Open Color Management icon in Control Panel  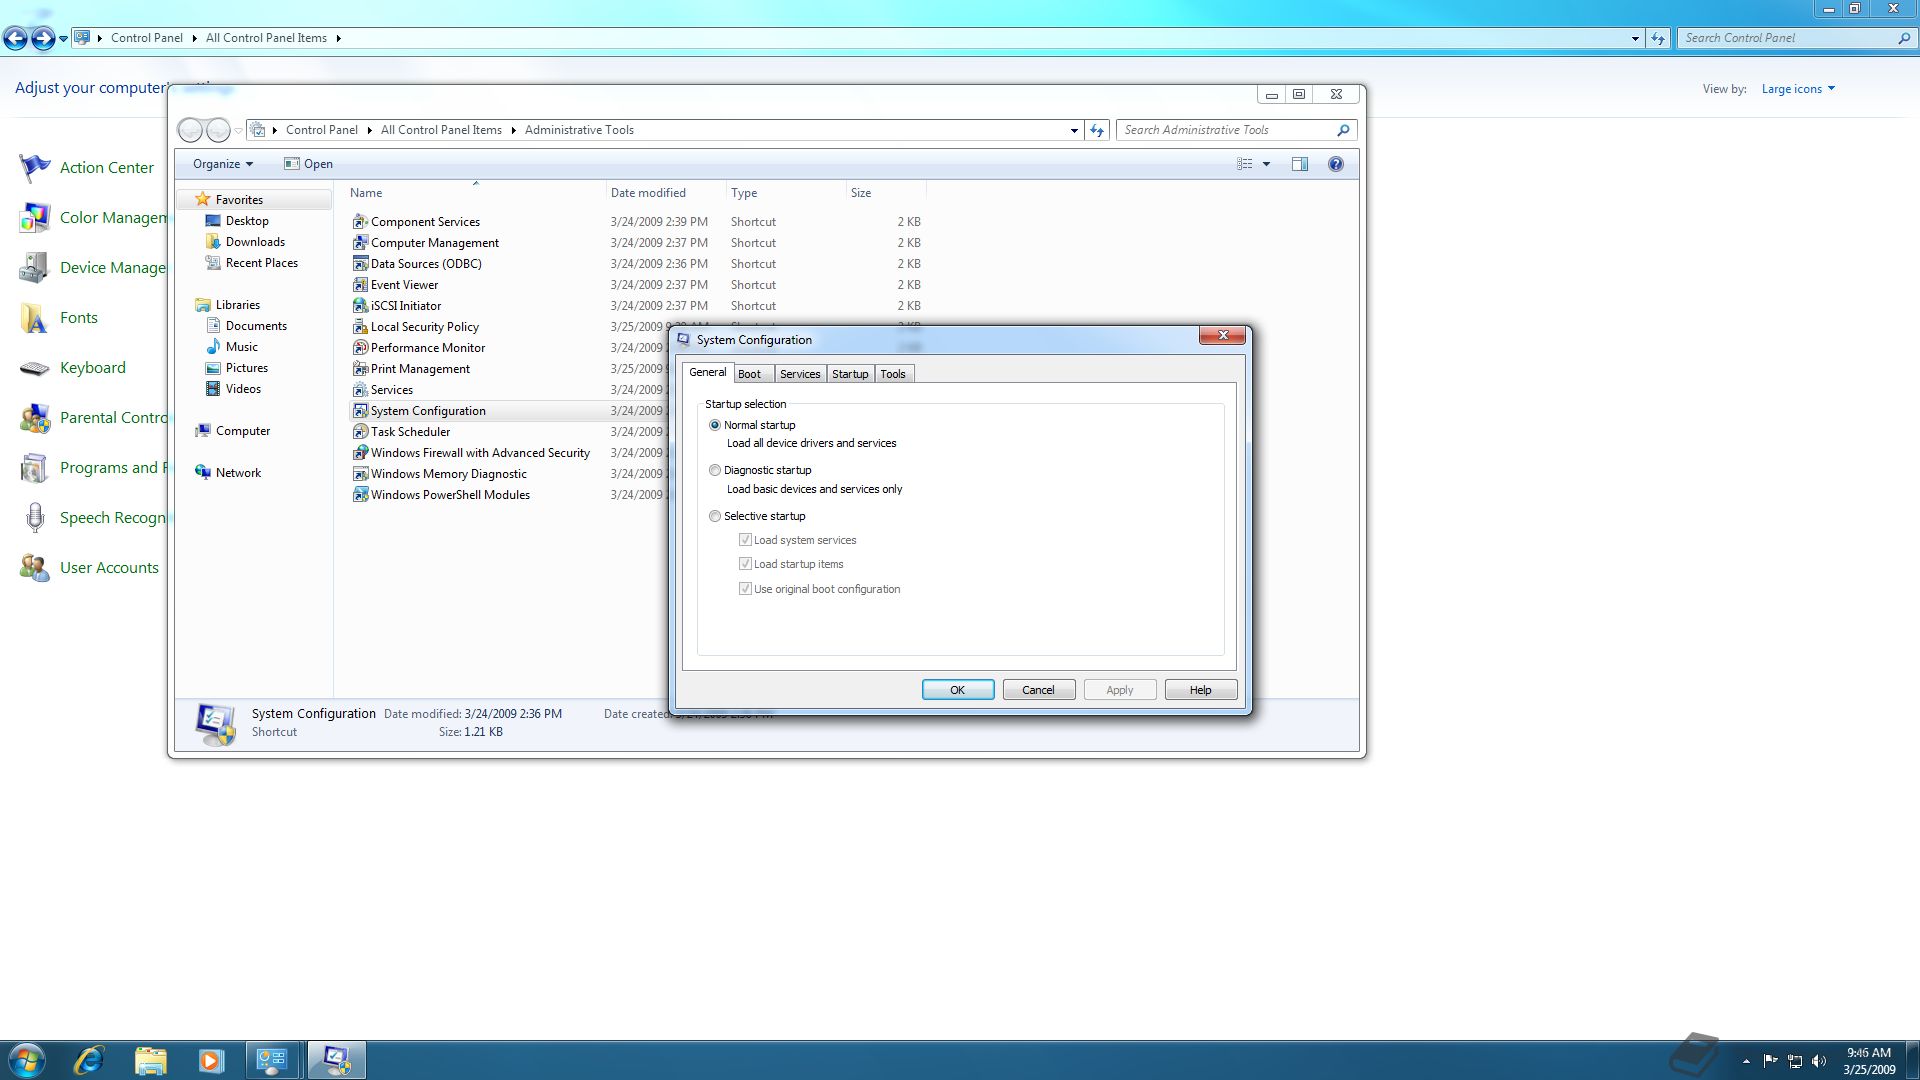tap(35, 218)
